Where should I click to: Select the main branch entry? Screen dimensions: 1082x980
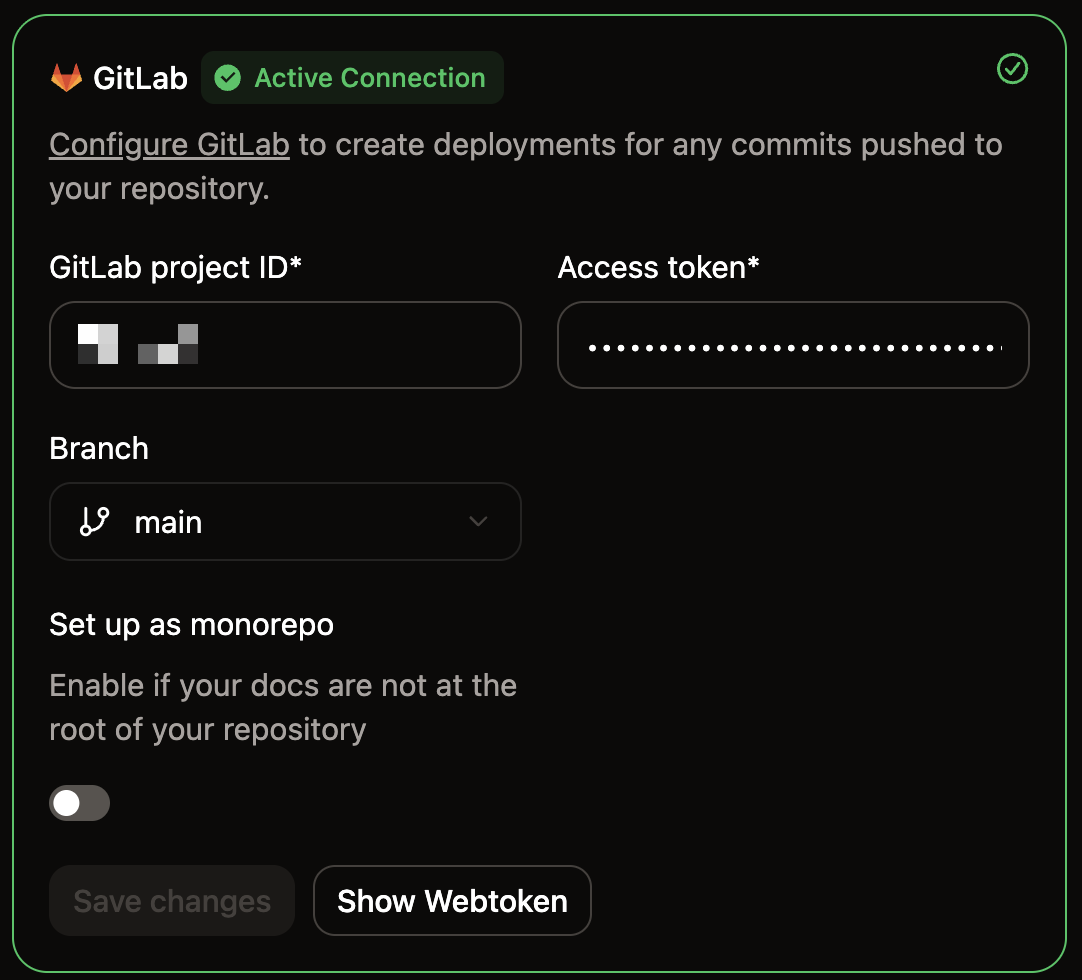click(x=168, y=521)
